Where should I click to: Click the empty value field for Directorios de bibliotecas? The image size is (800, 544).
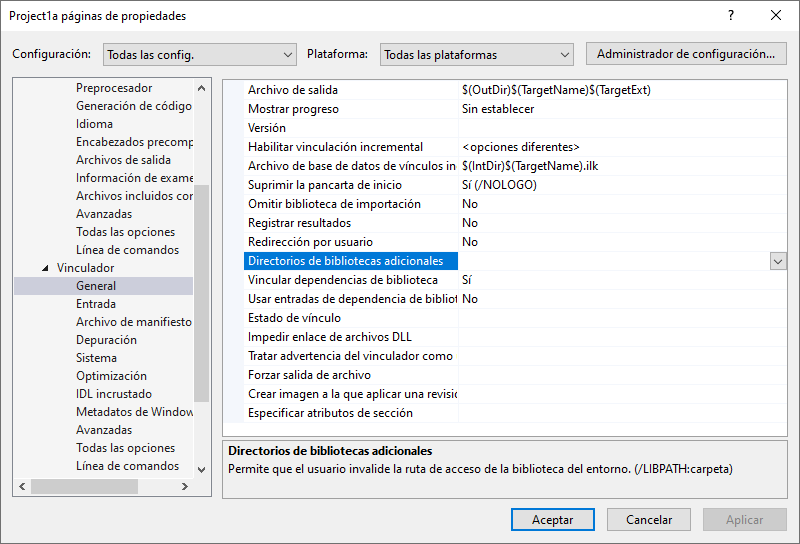tap(614, 261)
